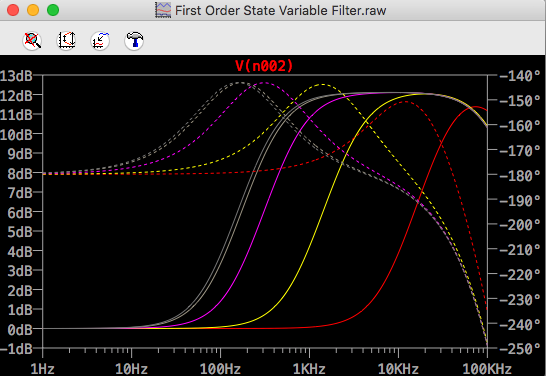Click the -220° phase axis label
The height and width of the screenshot is (376, 546).
click(x=520, y=274)
